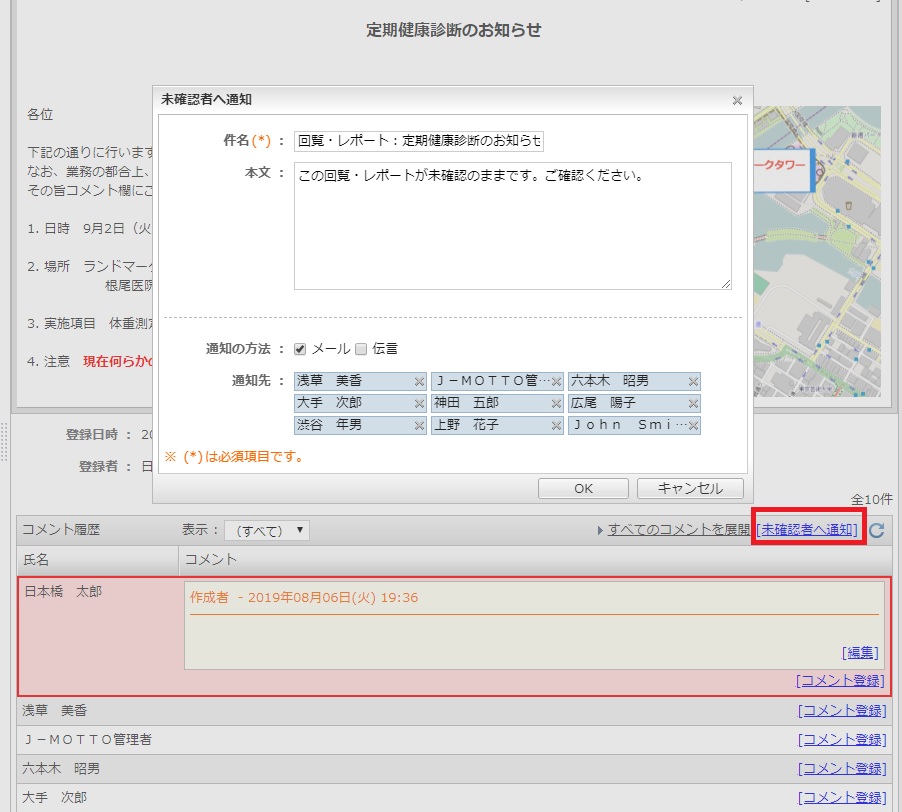902x812 pixels.
Task: Remove 神田 五郎 from recipients
Action: pyautogui.click(x=556, y=403)
